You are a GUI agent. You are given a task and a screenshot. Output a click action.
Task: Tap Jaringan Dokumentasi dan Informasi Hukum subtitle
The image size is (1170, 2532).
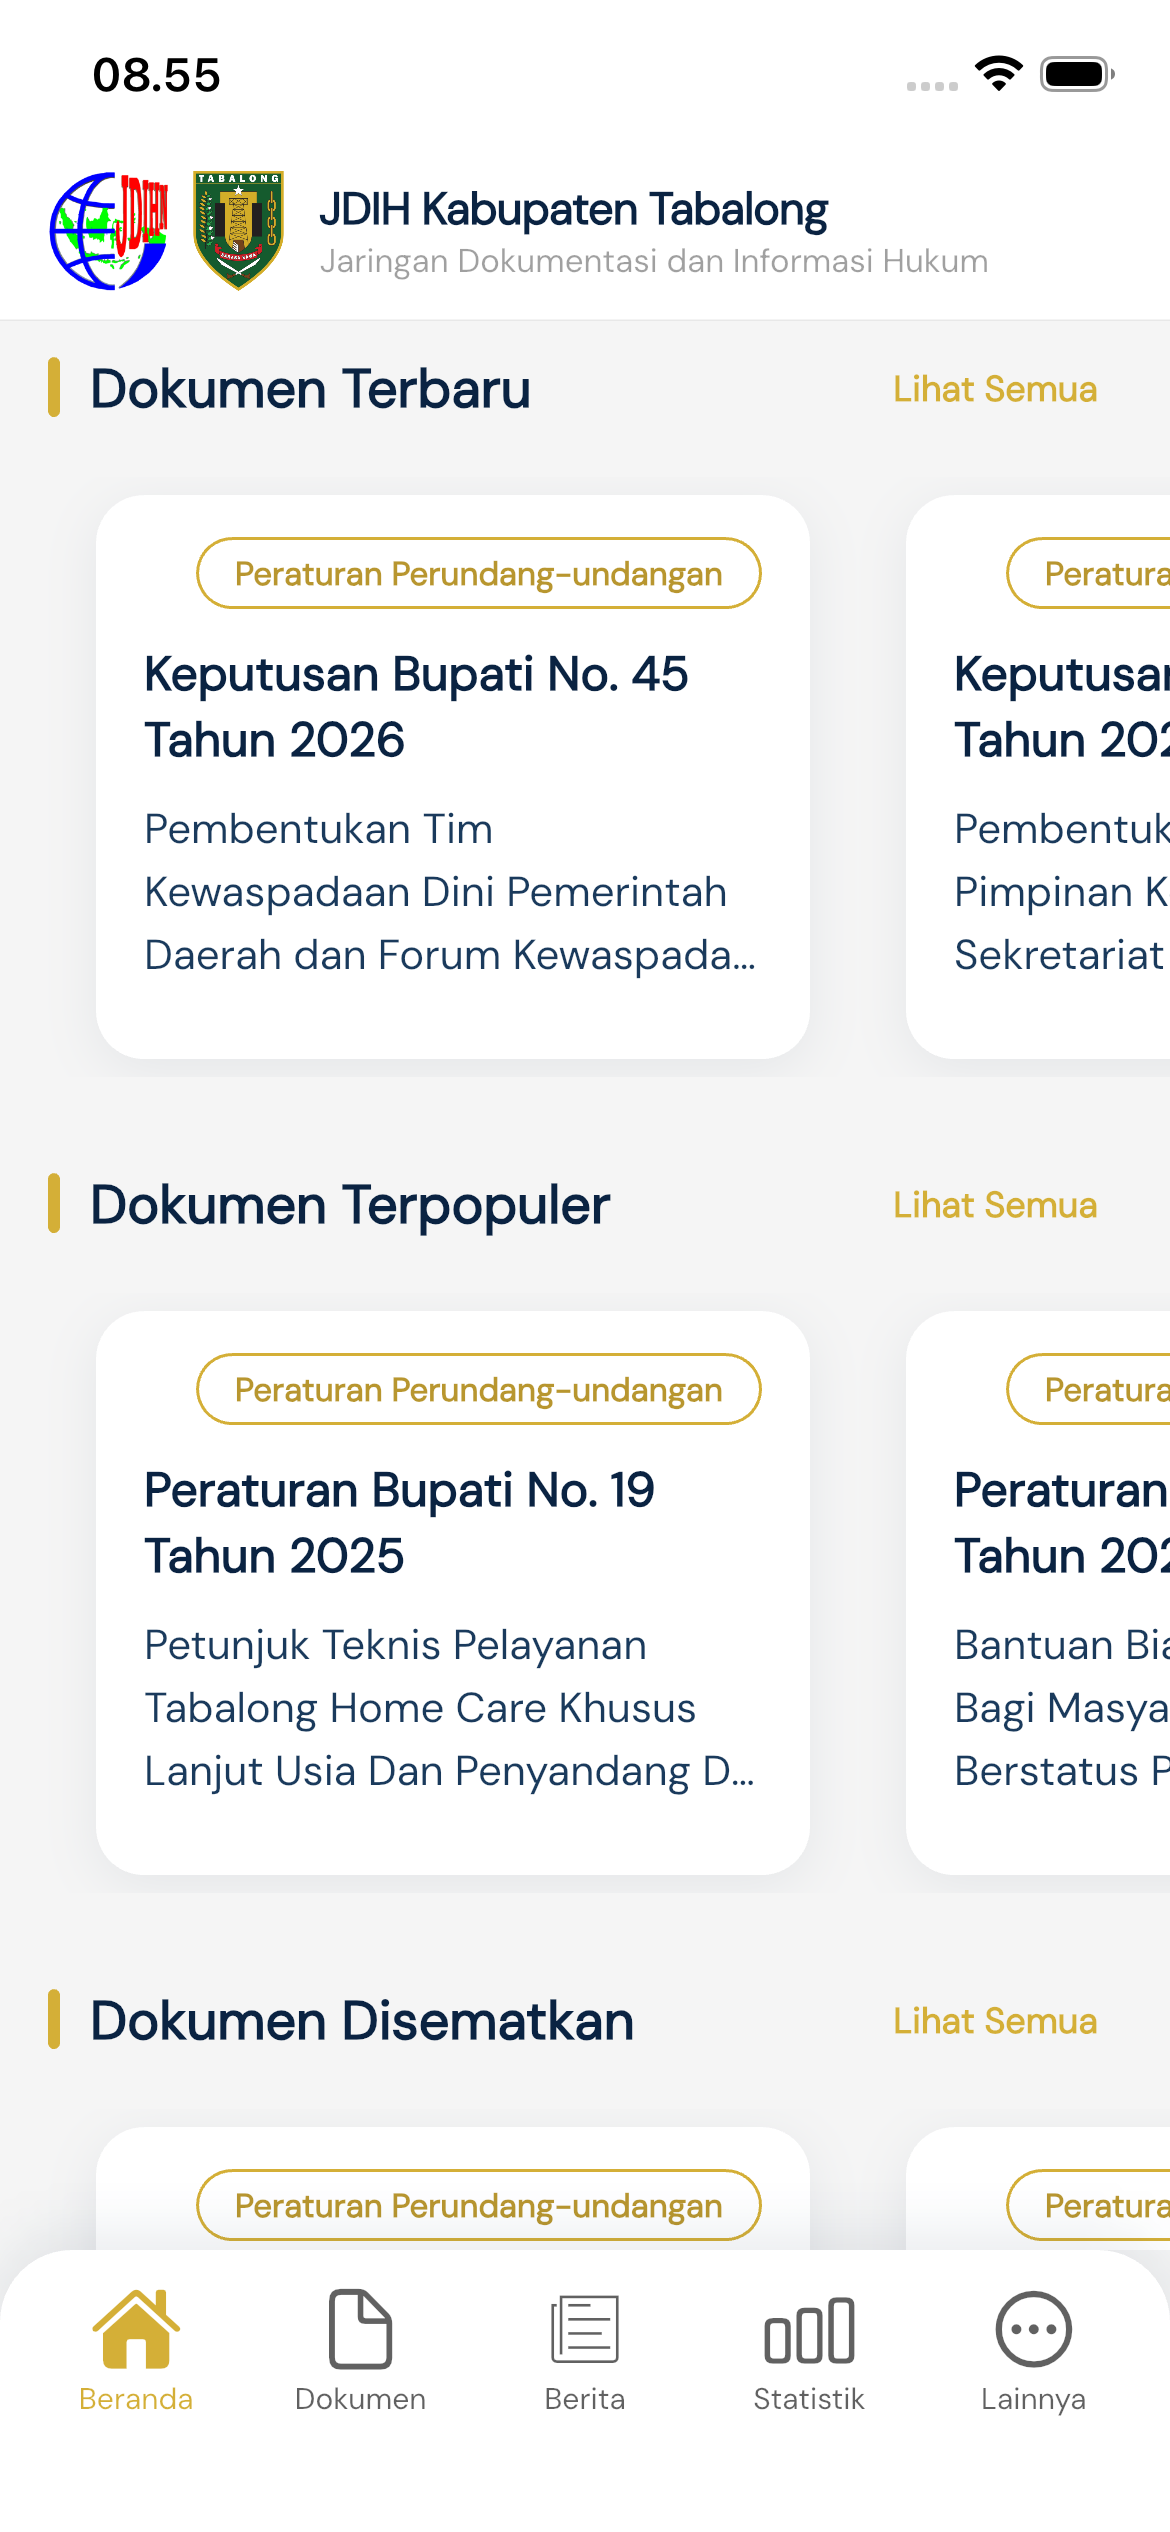654,261
